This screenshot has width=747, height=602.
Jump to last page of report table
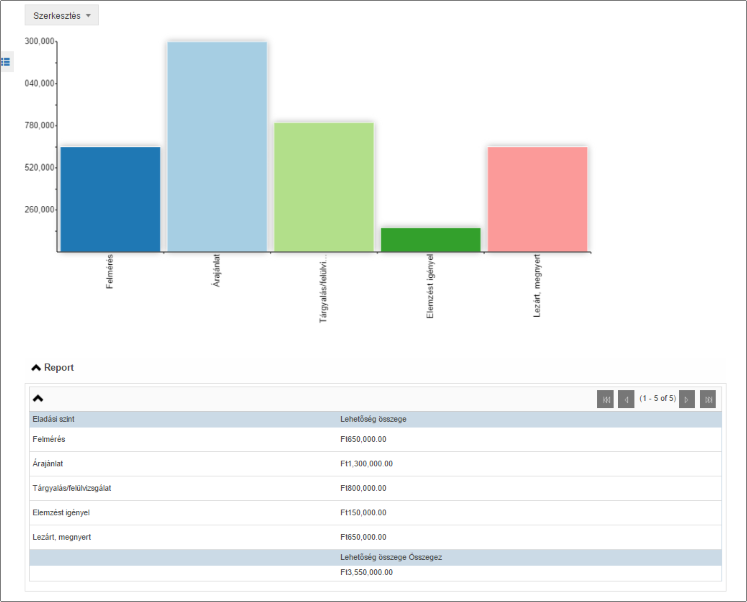708,399
